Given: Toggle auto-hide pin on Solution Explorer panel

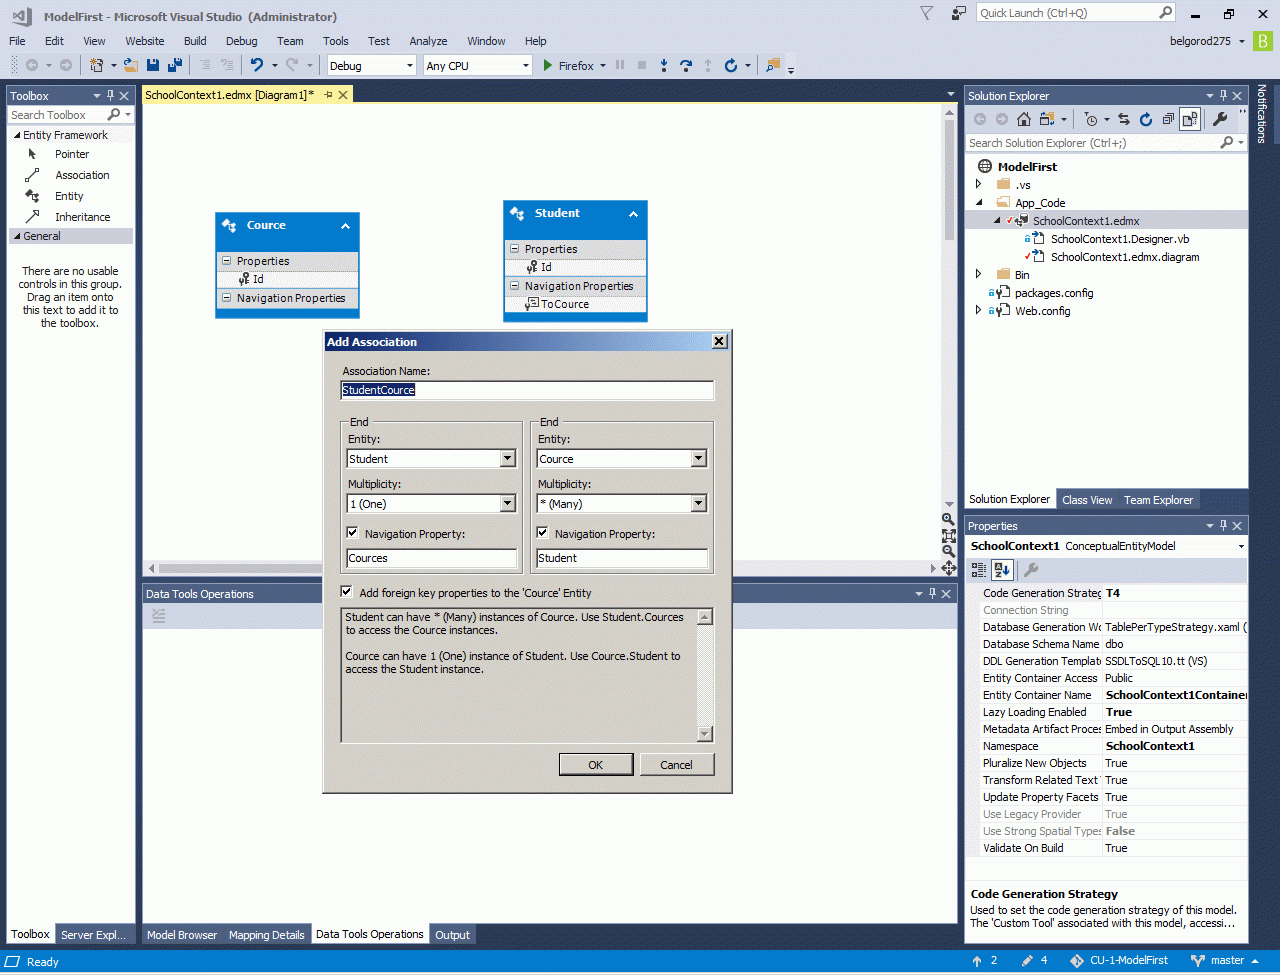Looking at the screenshot, I should [x=1223, y=96].
